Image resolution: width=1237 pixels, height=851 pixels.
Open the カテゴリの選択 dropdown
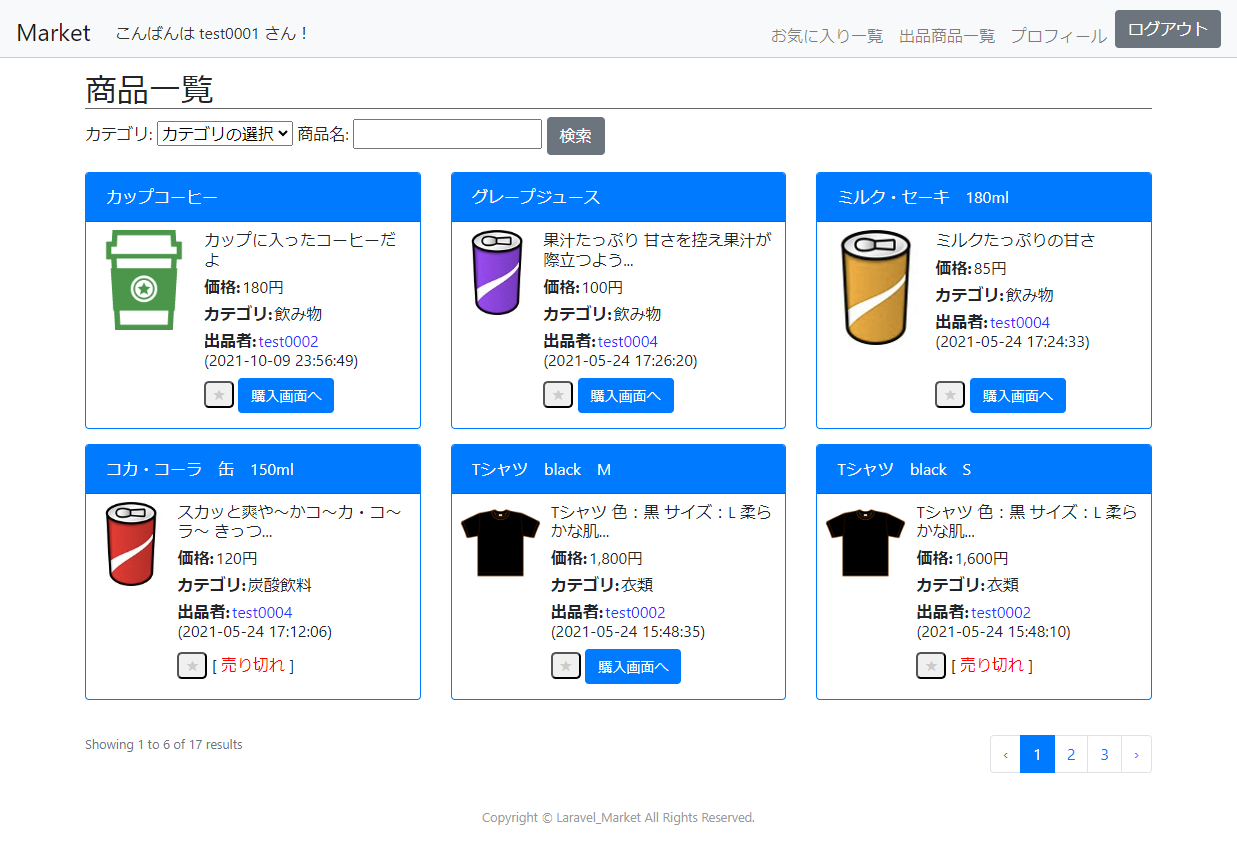pyautogui.click(x=225, y=134)
